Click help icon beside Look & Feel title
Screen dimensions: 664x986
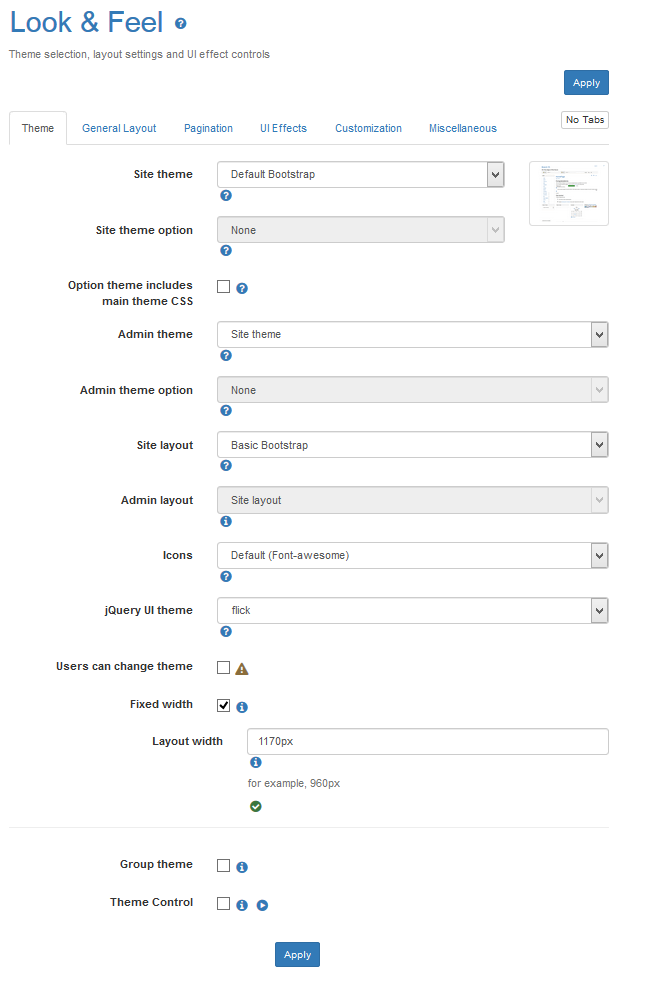[181, 23]
